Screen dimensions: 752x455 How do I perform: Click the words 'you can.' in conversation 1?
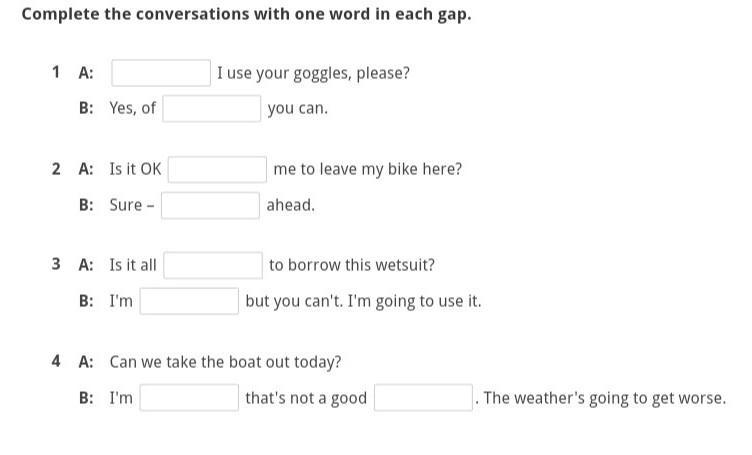pyautogui.click(x=298, y=109)
